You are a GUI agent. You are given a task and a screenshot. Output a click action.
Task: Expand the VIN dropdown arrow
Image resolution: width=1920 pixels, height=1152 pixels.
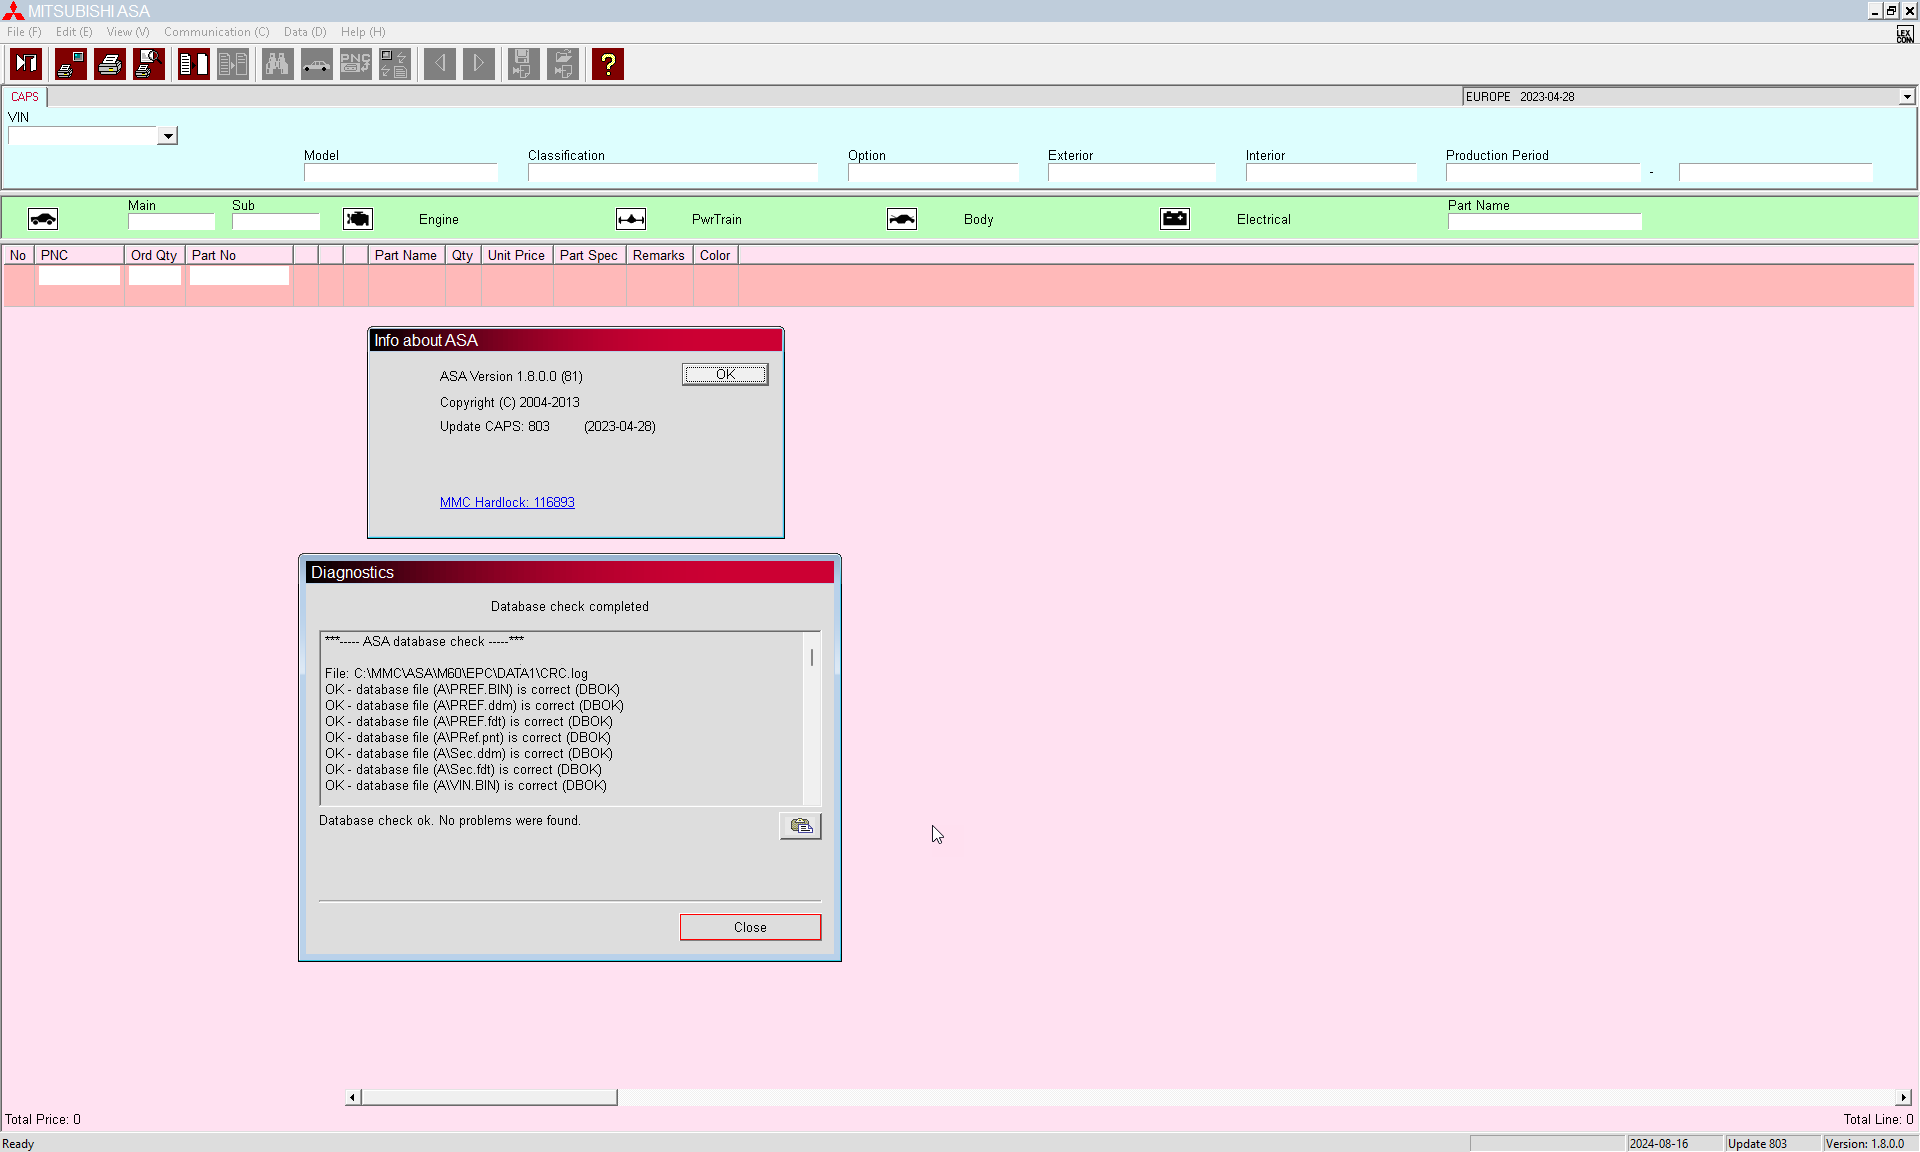click(x=168, y=136)
